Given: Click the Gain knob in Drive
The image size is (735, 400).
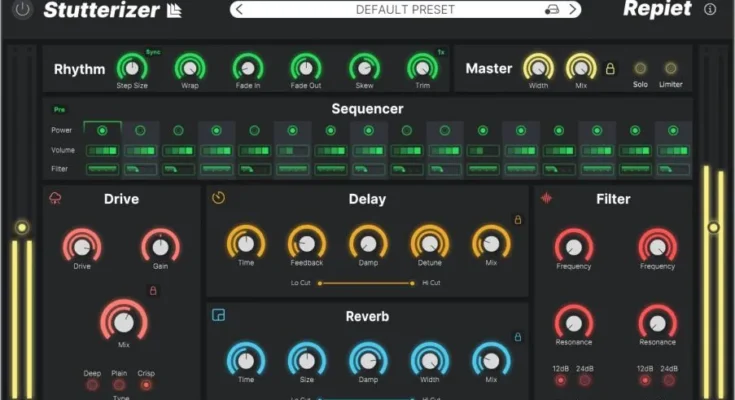Looking at the screenshot, I should 160,246.
